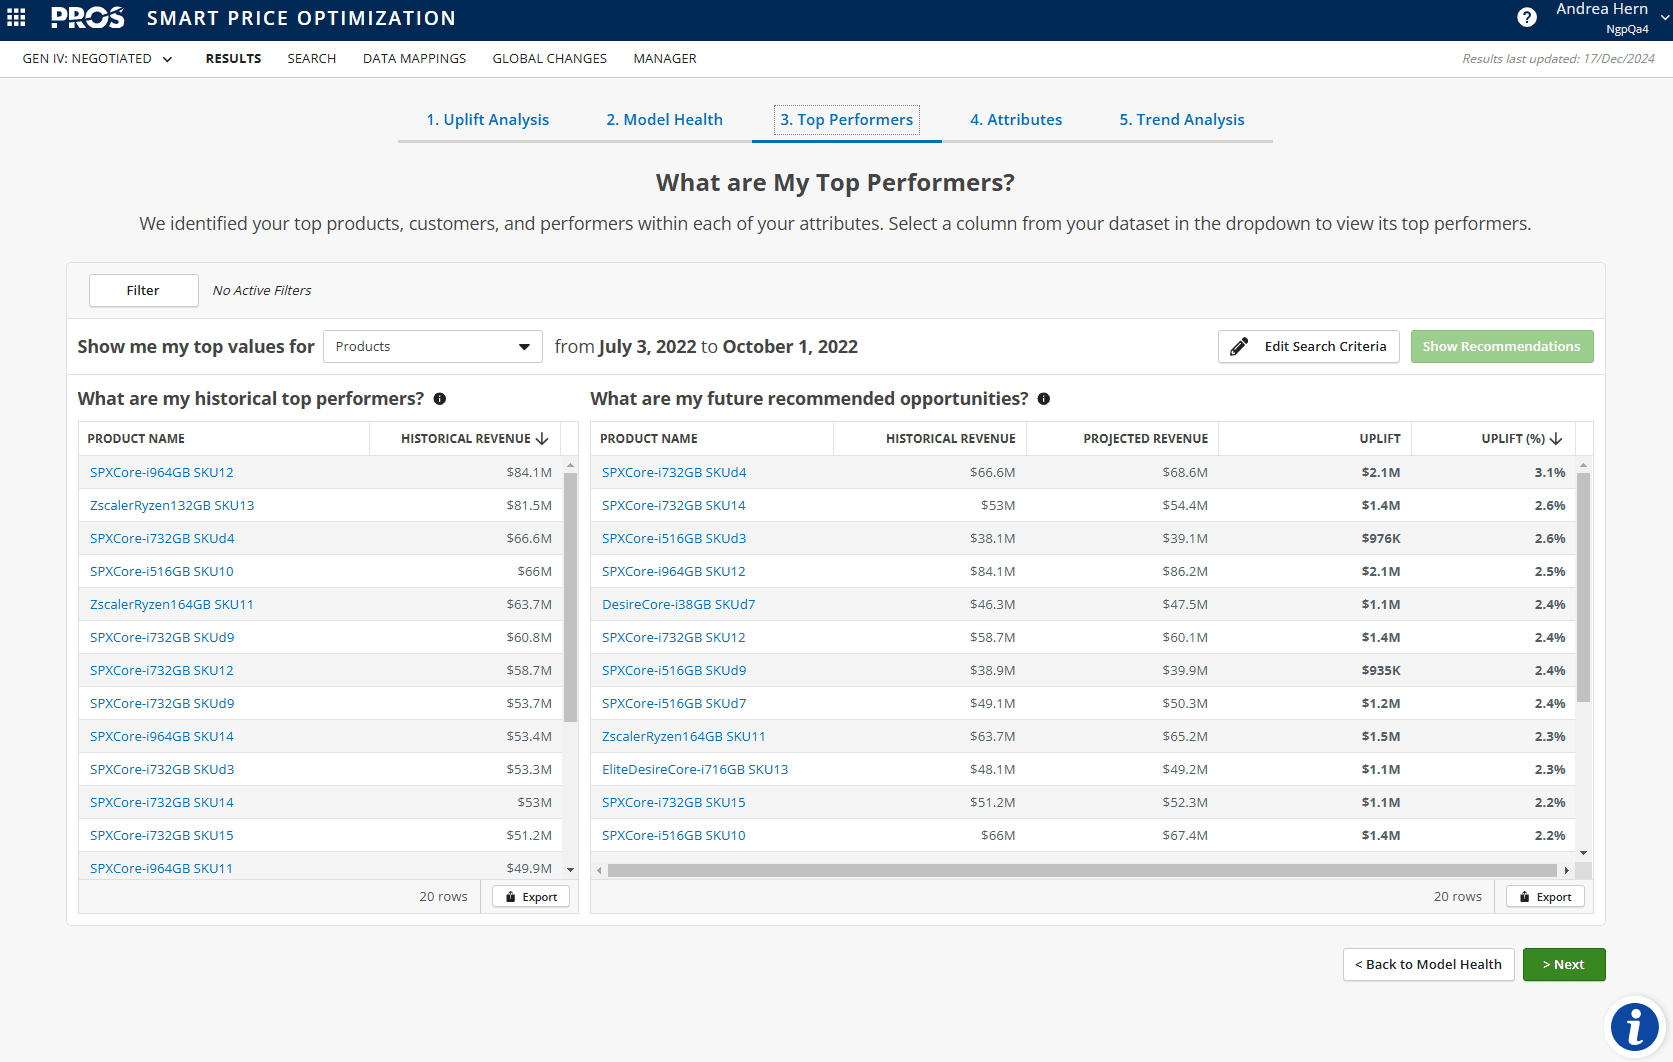Screen dimensions: 1673x1062
Task: Click the download icon on the left Export button
Action: coord(509,896)
